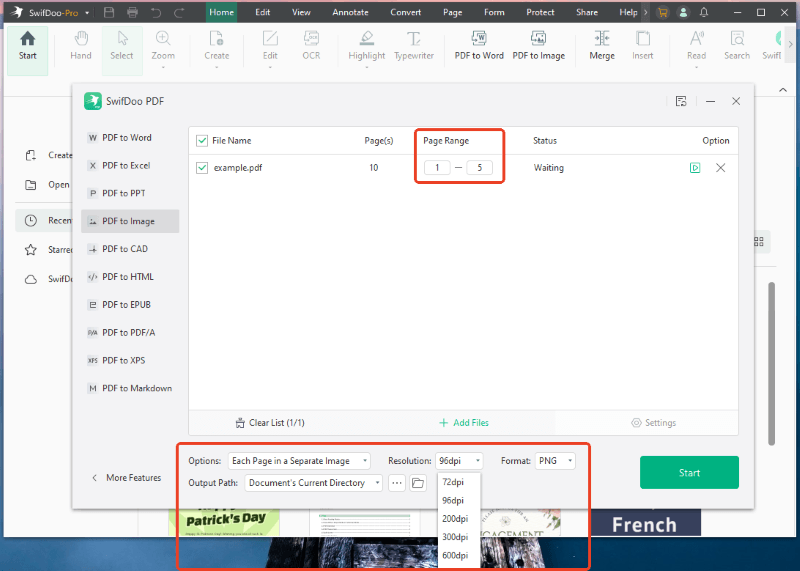
Task: Click the print icon in the title bar
Action: click(x=132, y=12)
